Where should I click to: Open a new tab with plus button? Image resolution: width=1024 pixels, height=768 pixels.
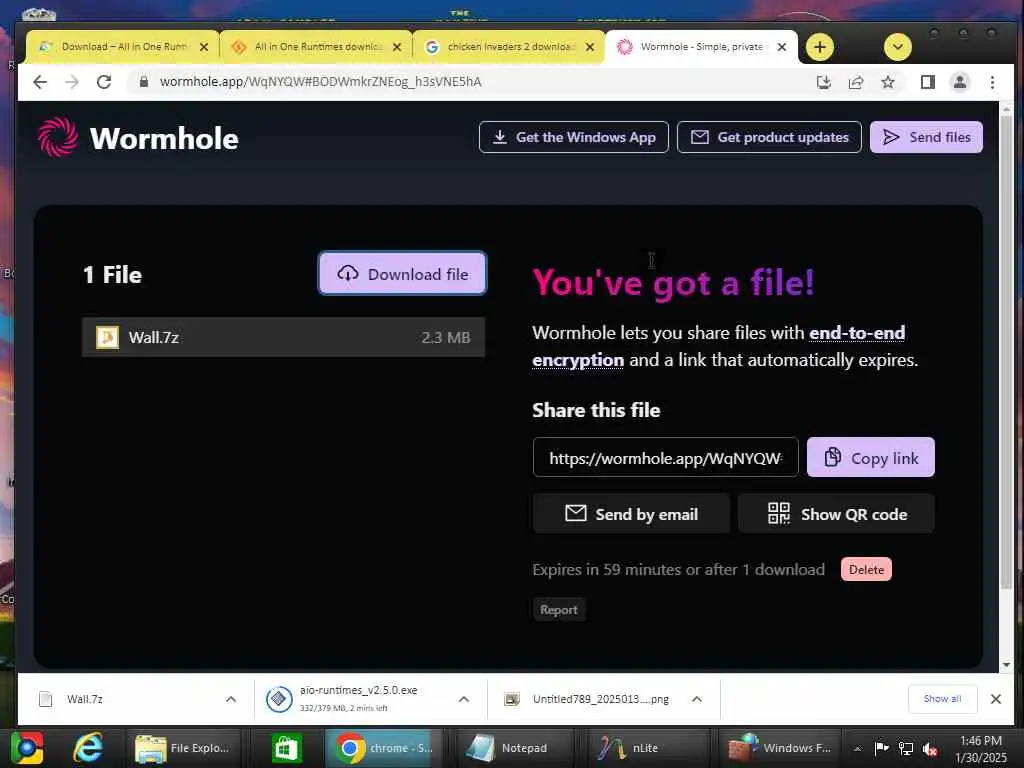[x=820, y=47]
